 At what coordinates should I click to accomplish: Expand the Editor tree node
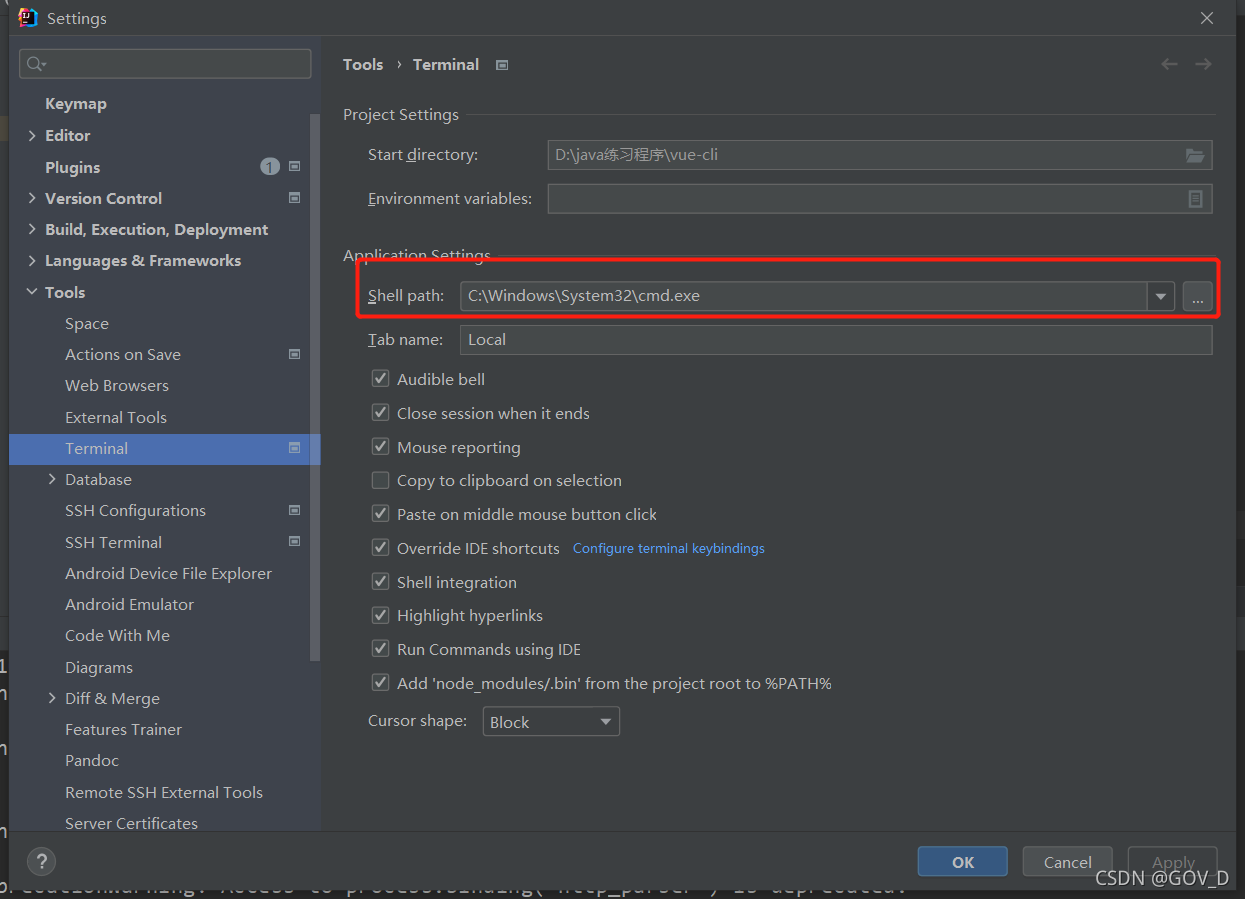click(33, 135)
